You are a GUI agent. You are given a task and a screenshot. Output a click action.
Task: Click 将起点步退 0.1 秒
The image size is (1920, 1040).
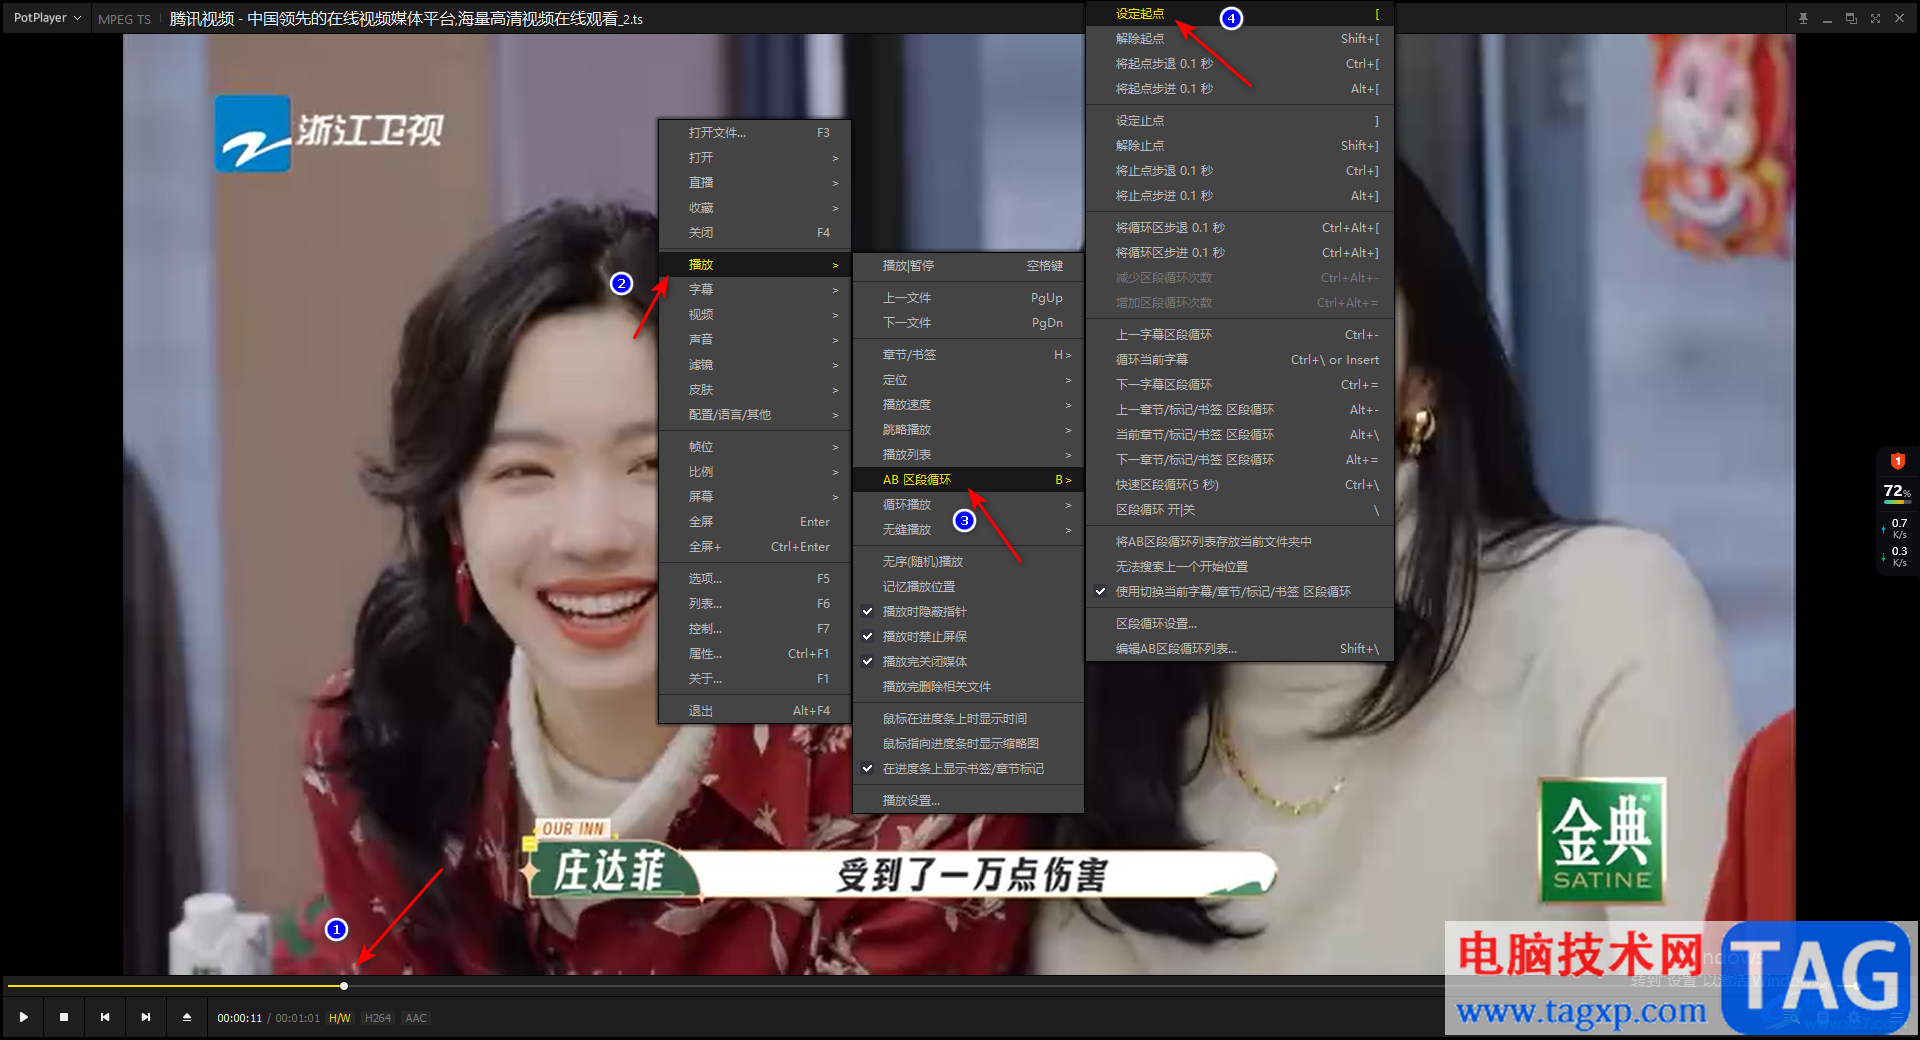click(x=1240, y=63)
